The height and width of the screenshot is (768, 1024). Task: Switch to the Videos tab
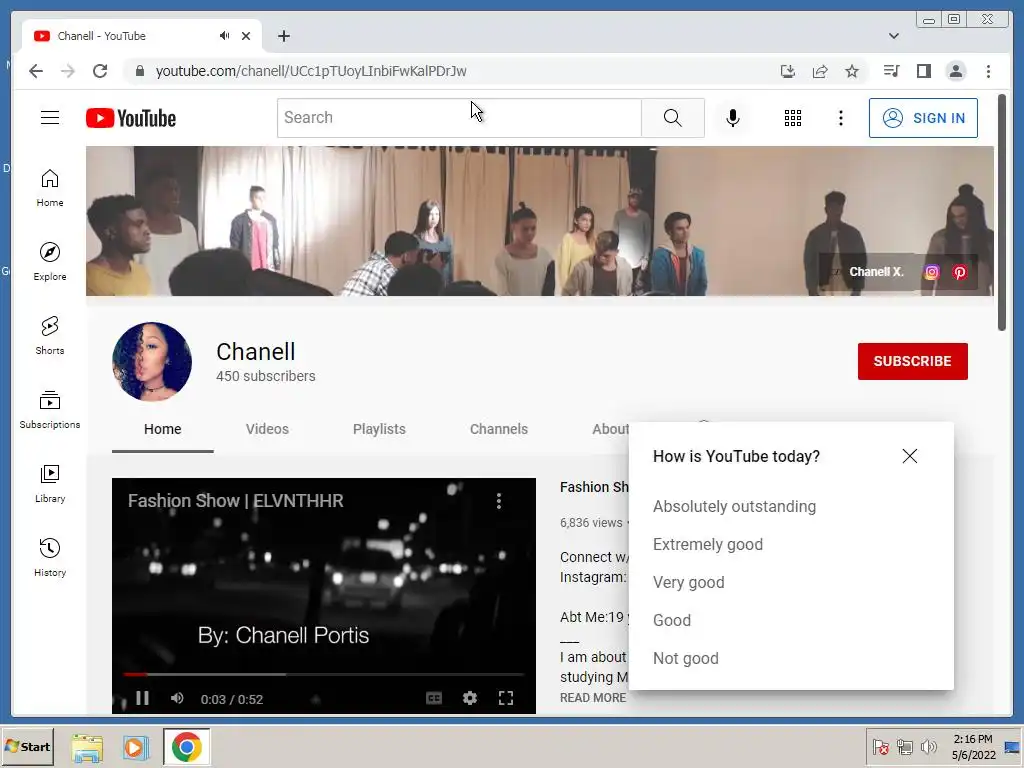point(267,429)
